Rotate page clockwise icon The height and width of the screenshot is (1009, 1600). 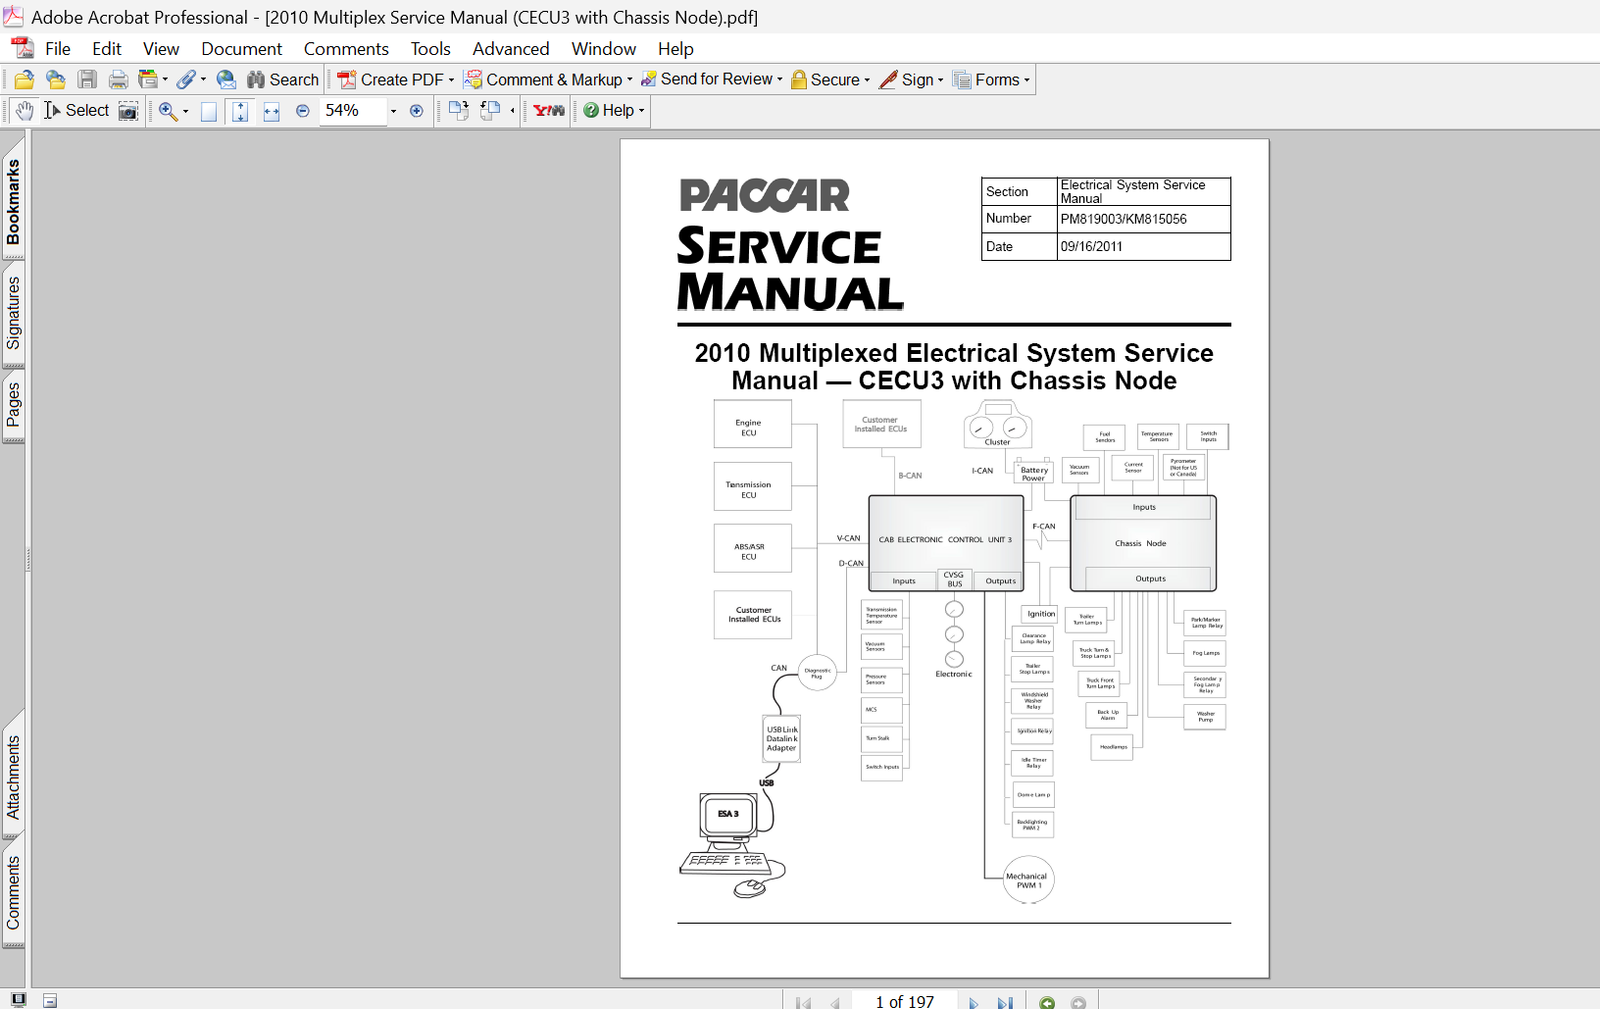[x=458, y=111]
